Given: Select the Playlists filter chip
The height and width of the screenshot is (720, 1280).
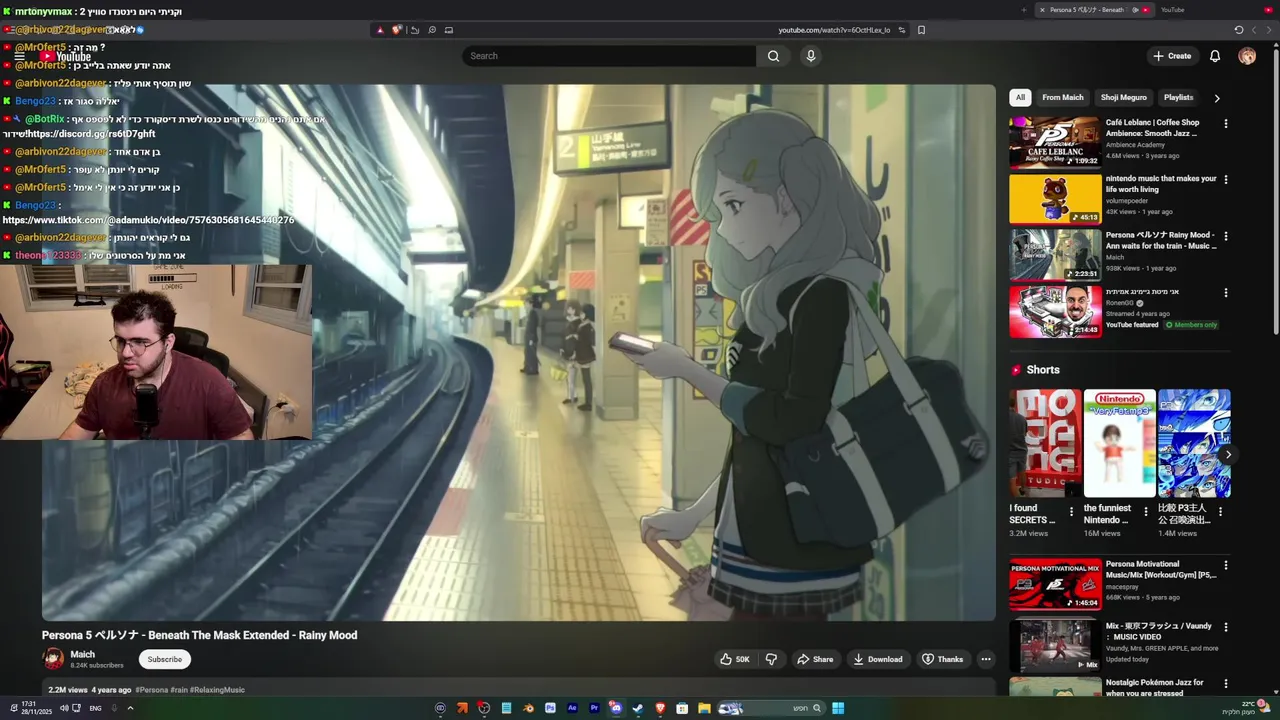Looking at the screenshot, I should tap(1178, 98).
